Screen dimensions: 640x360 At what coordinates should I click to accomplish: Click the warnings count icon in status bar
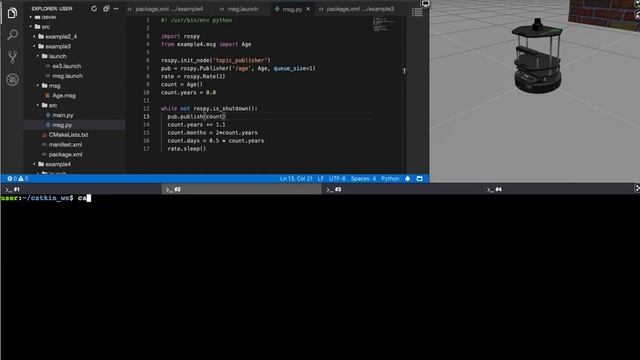[23, 179]
